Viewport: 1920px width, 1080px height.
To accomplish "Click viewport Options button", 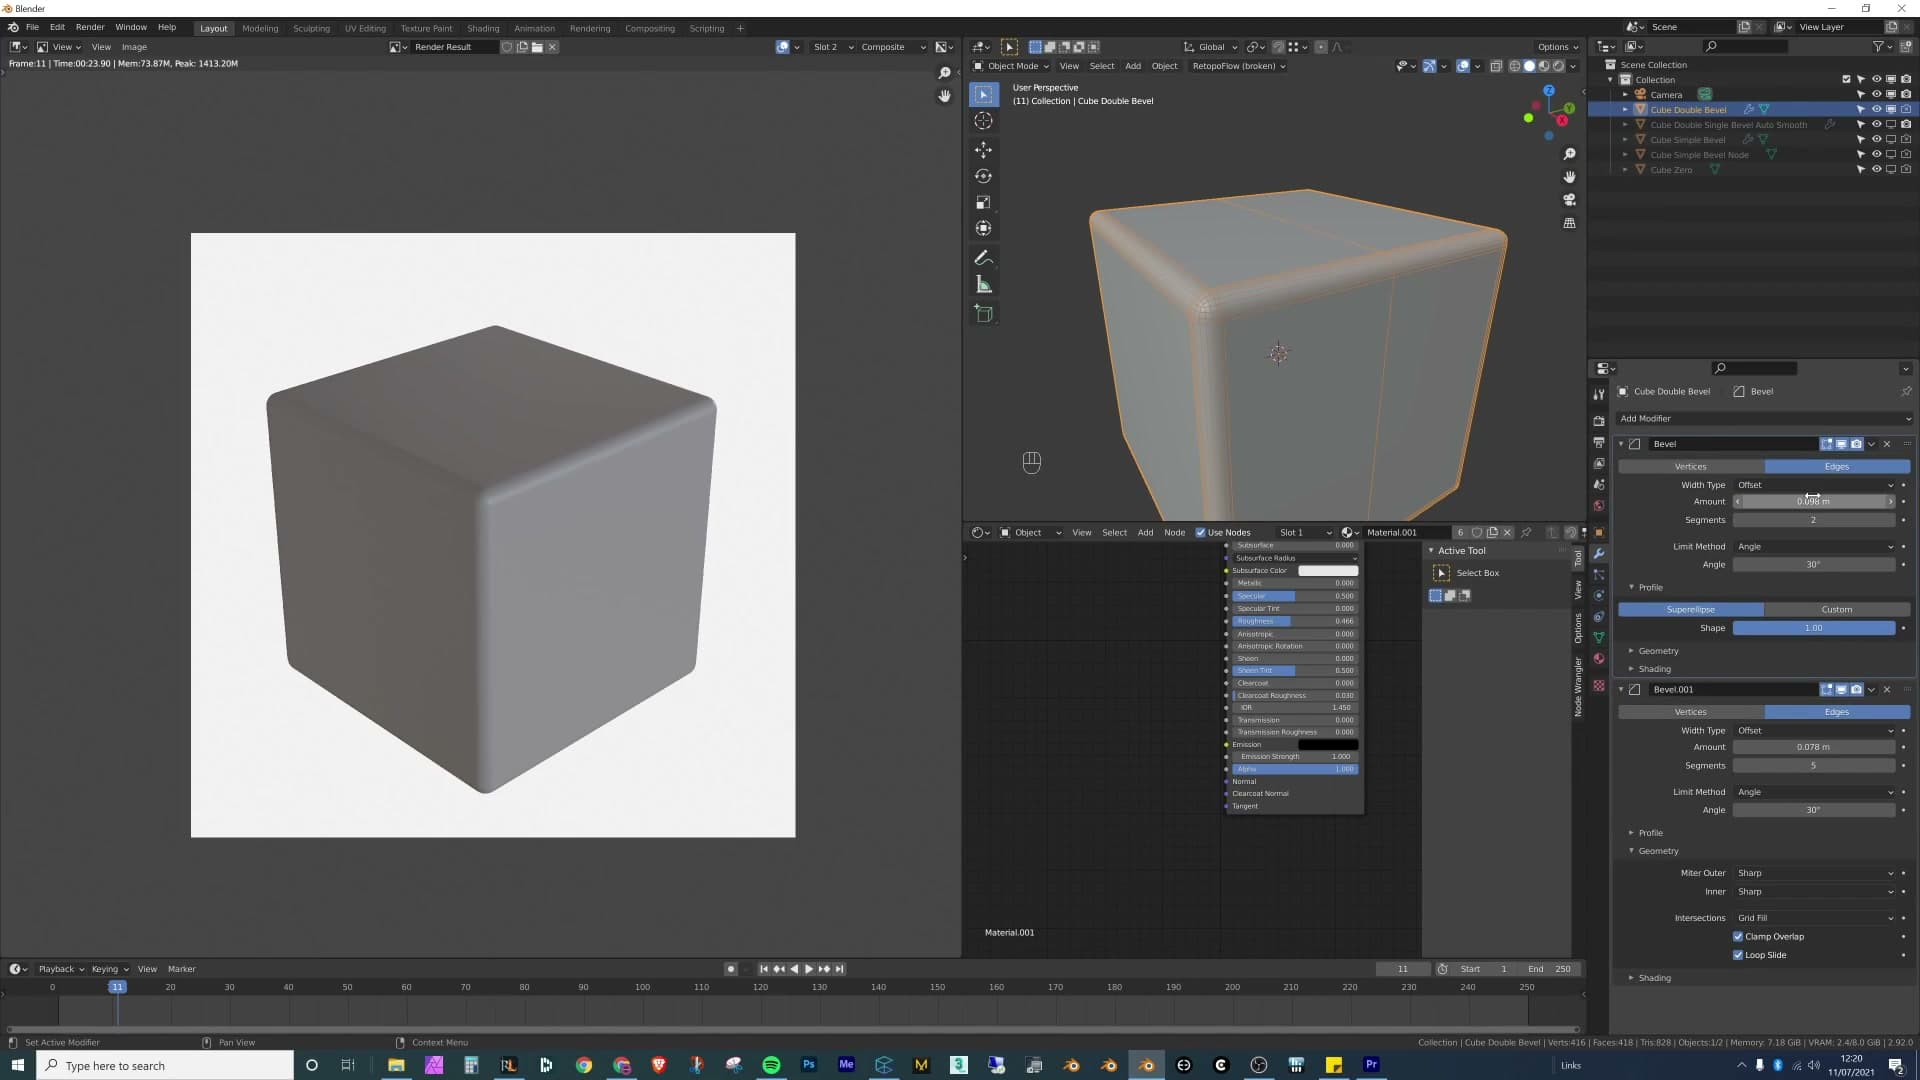I will pos(1557,47).
